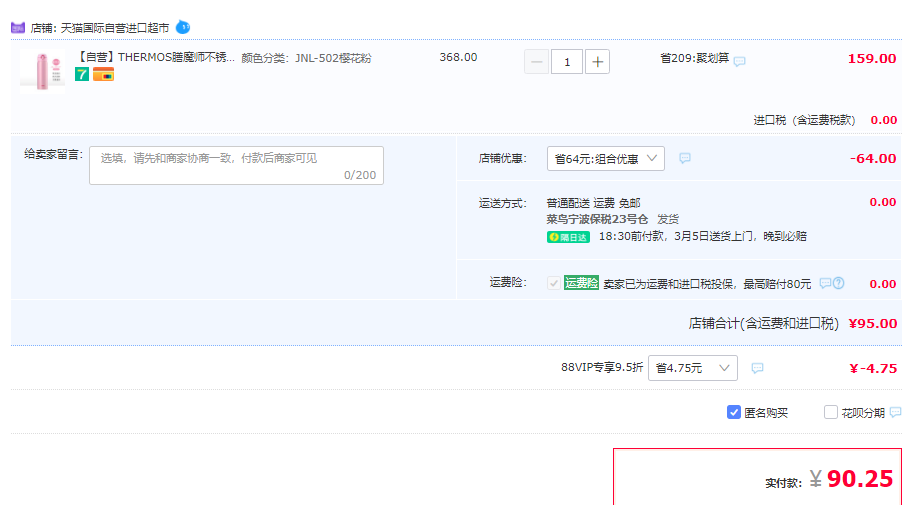Increase quantity with the plus button
916x505 pixels.
(597, 62)
